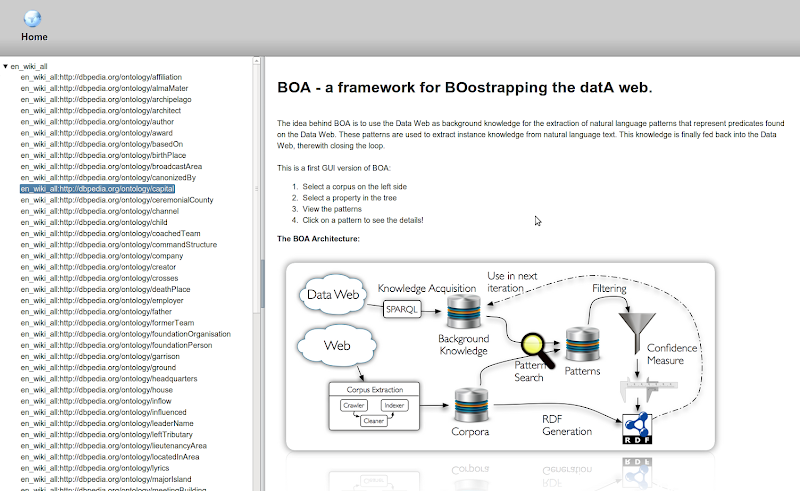Select the ontology/foundationPerson property

click(x=116, y=346)
